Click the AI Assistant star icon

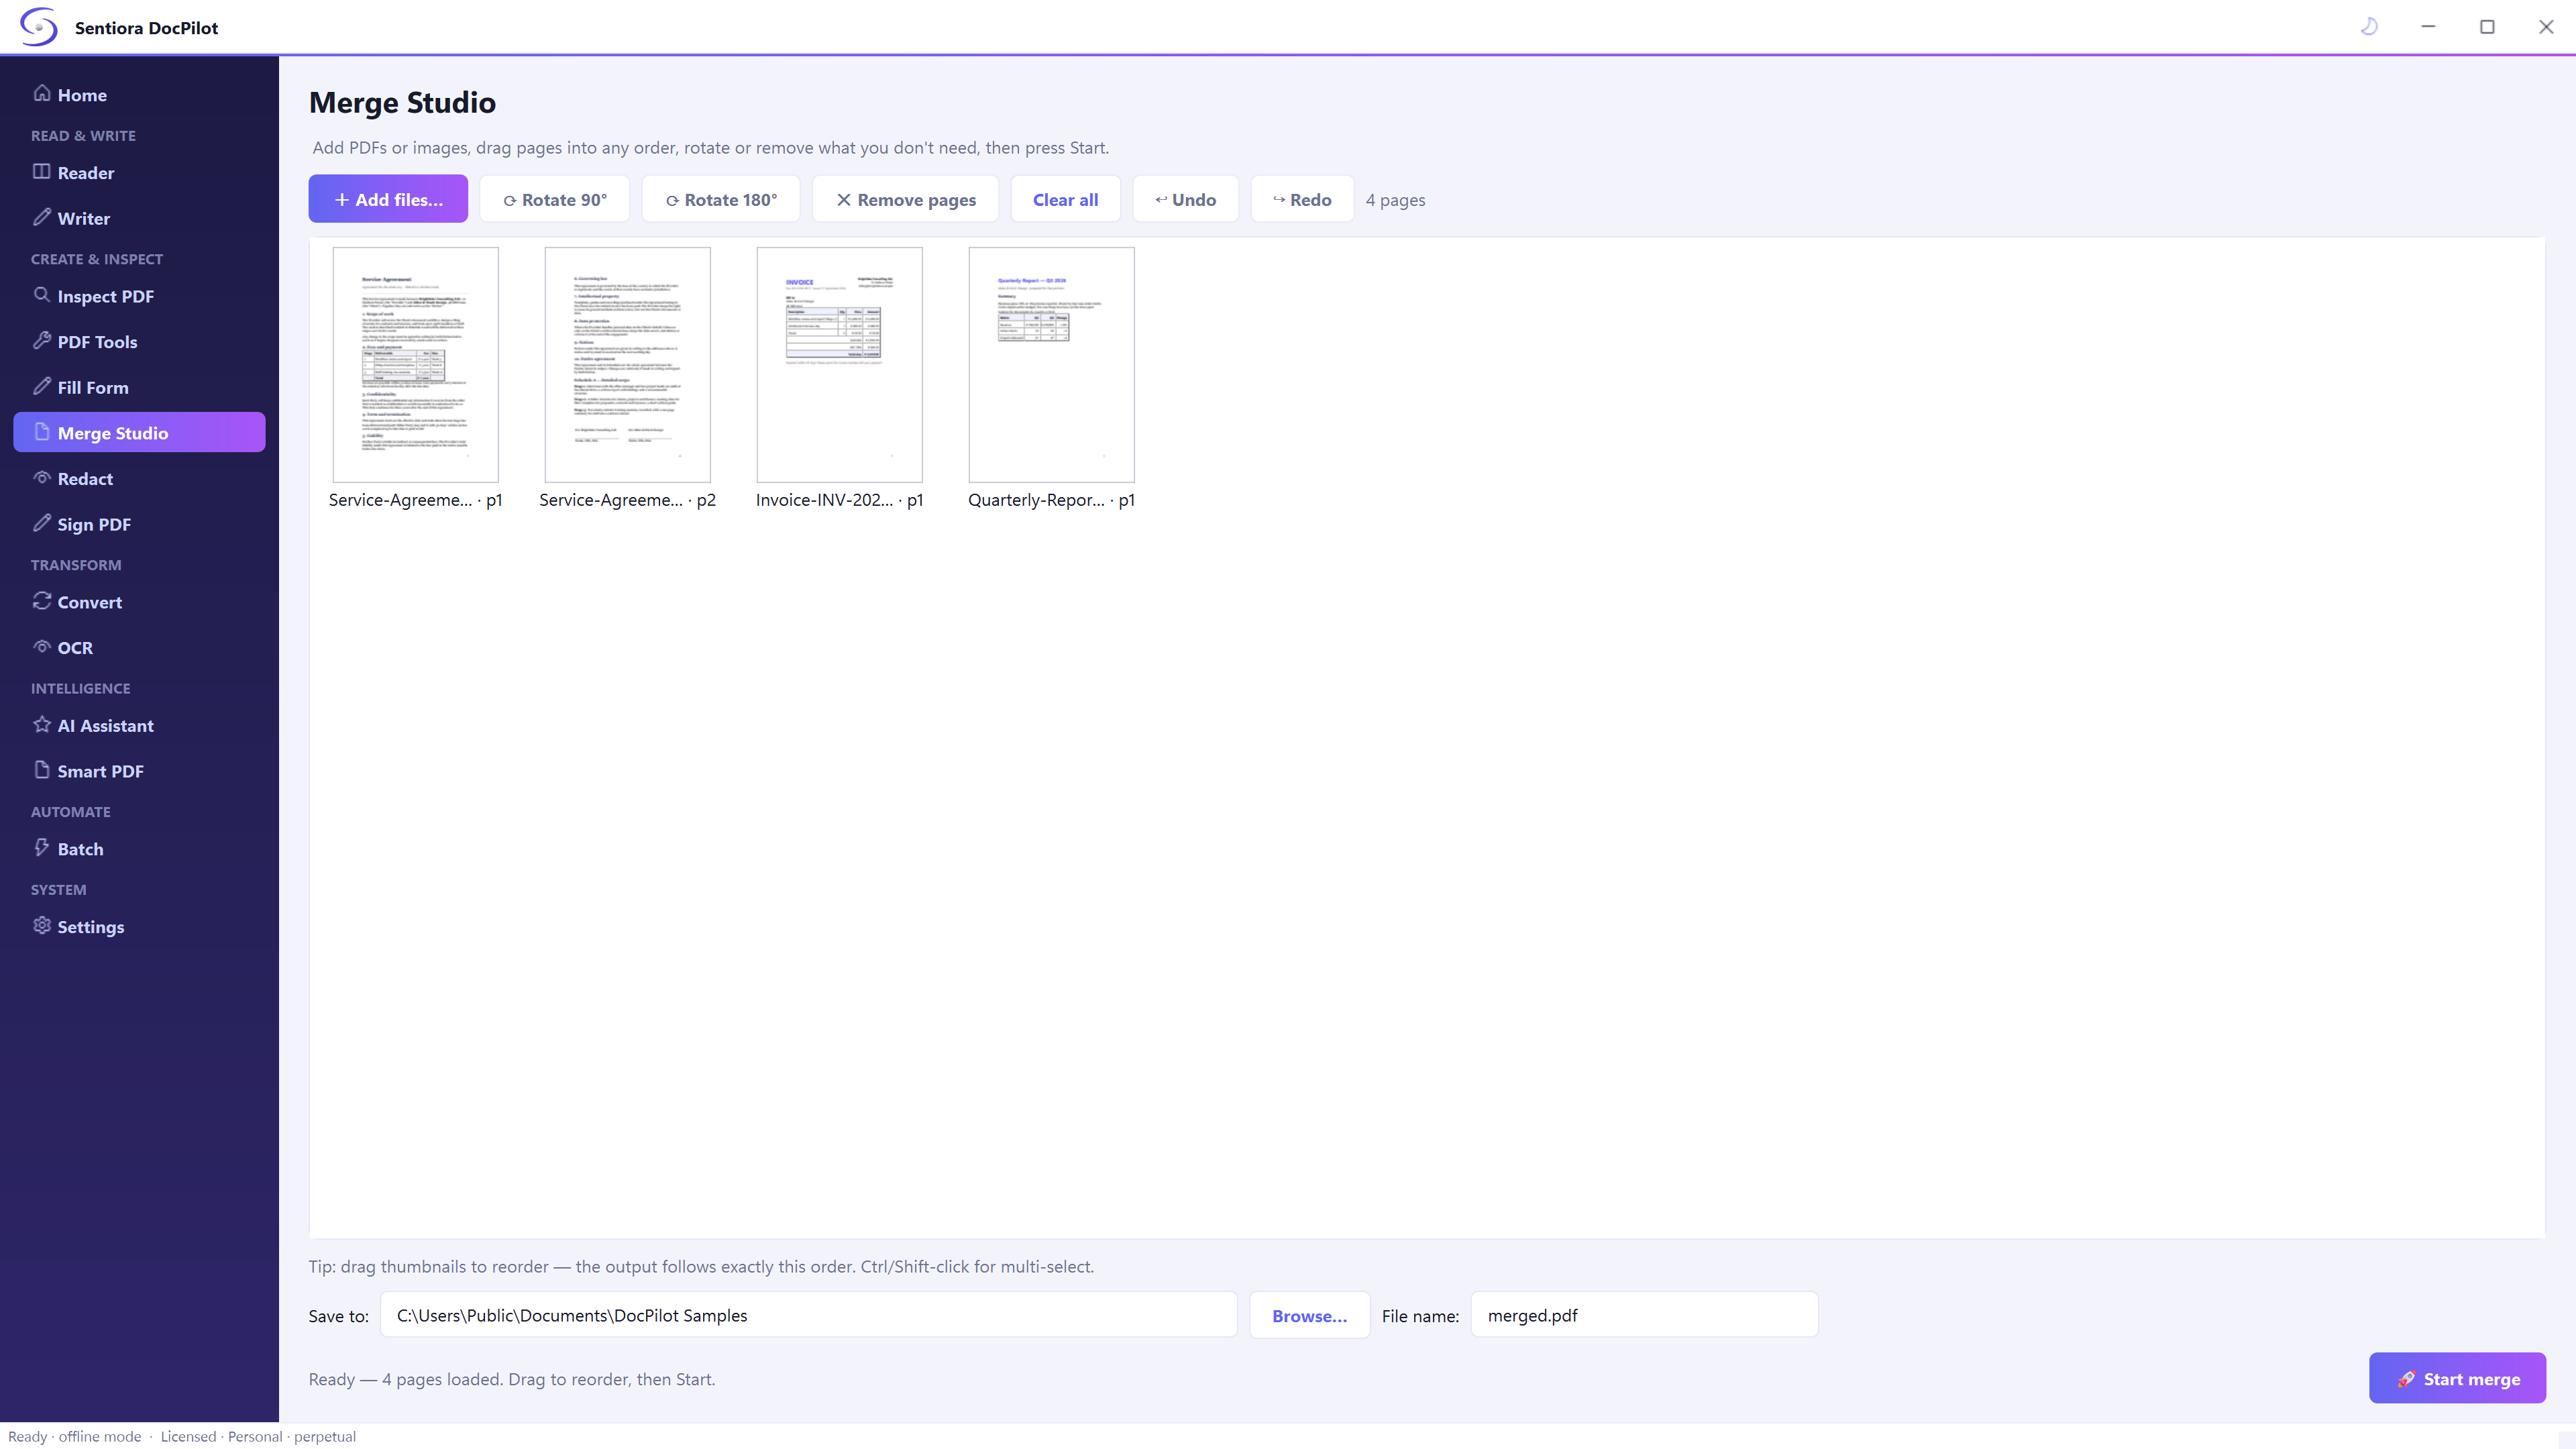(x=42, y=724)
